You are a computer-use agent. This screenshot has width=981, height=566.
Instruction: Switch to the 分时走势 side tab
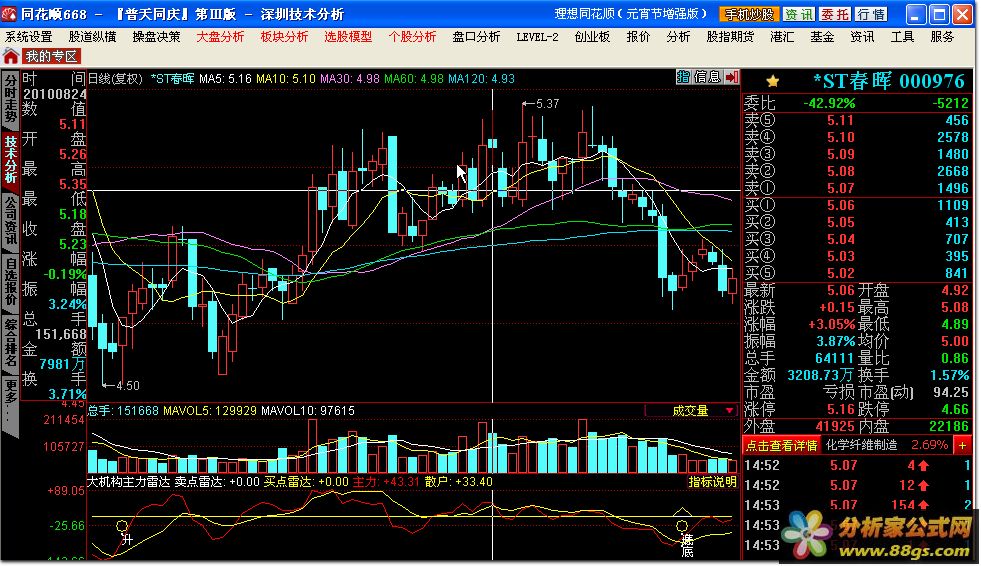[x=11, y=98]
